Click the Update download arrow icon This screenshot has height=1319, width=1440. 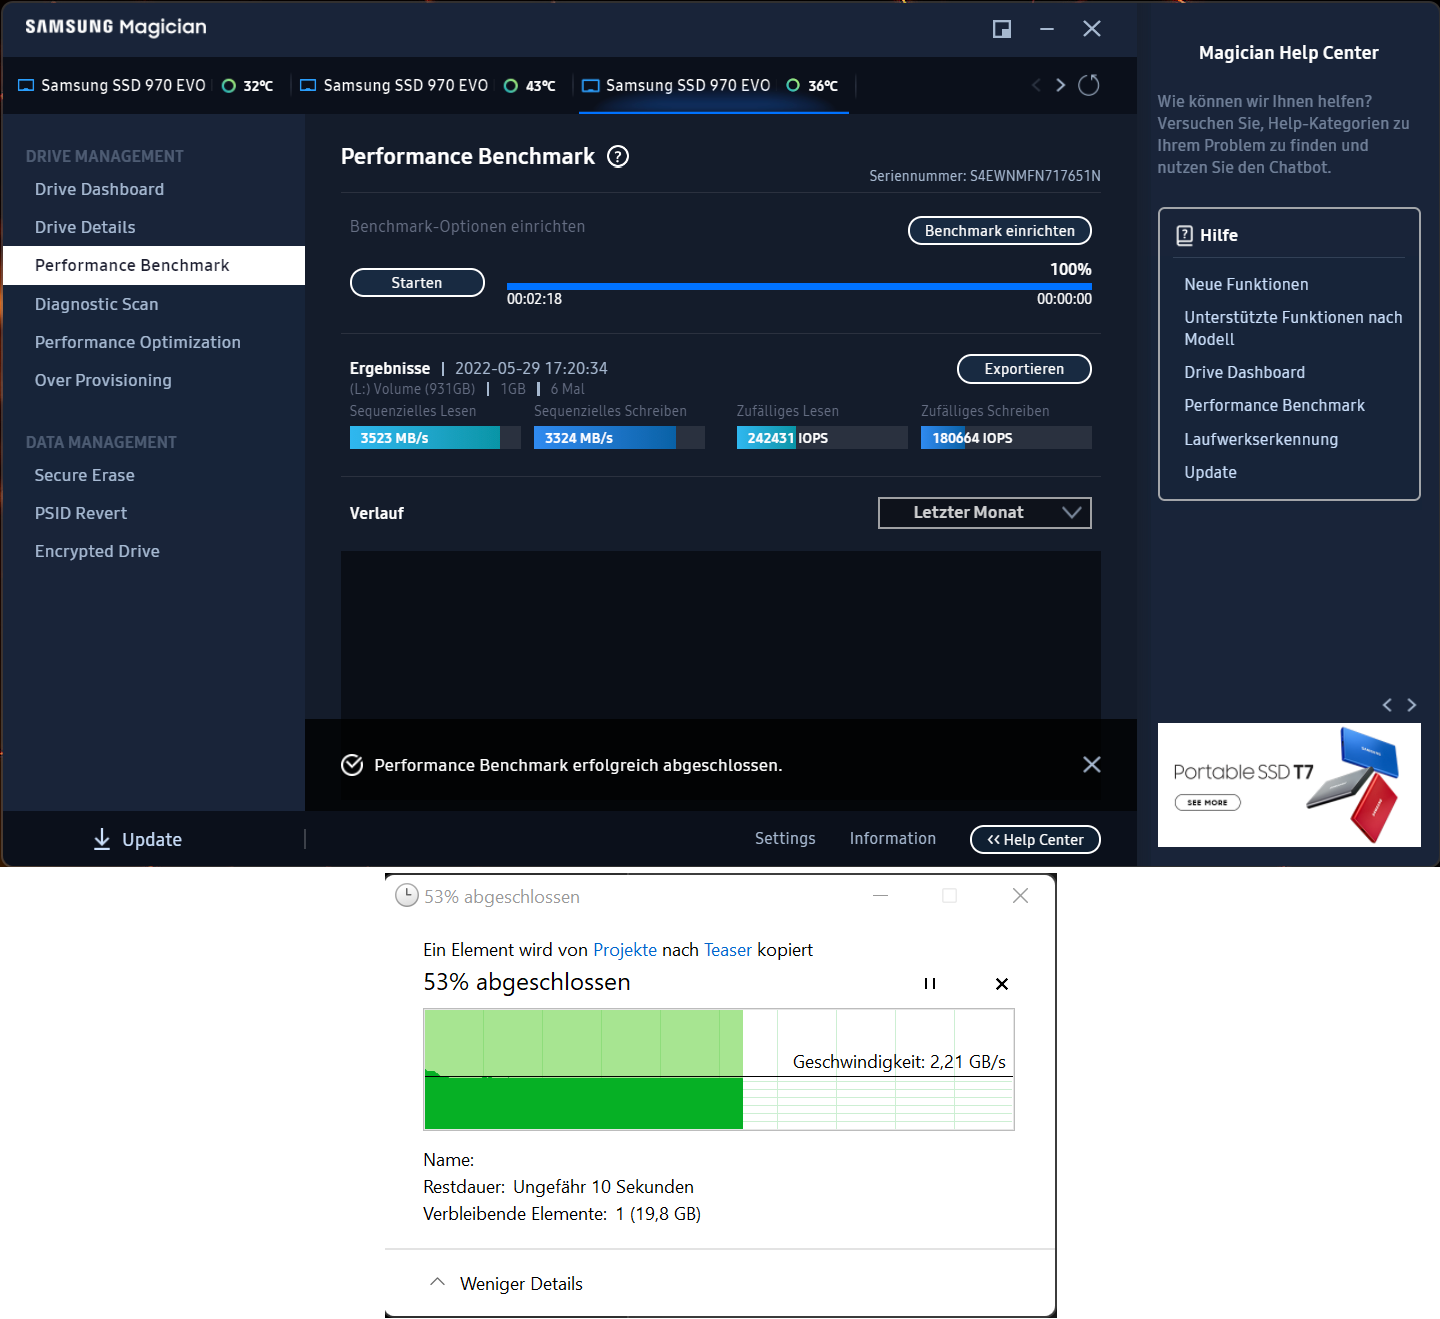102,839
